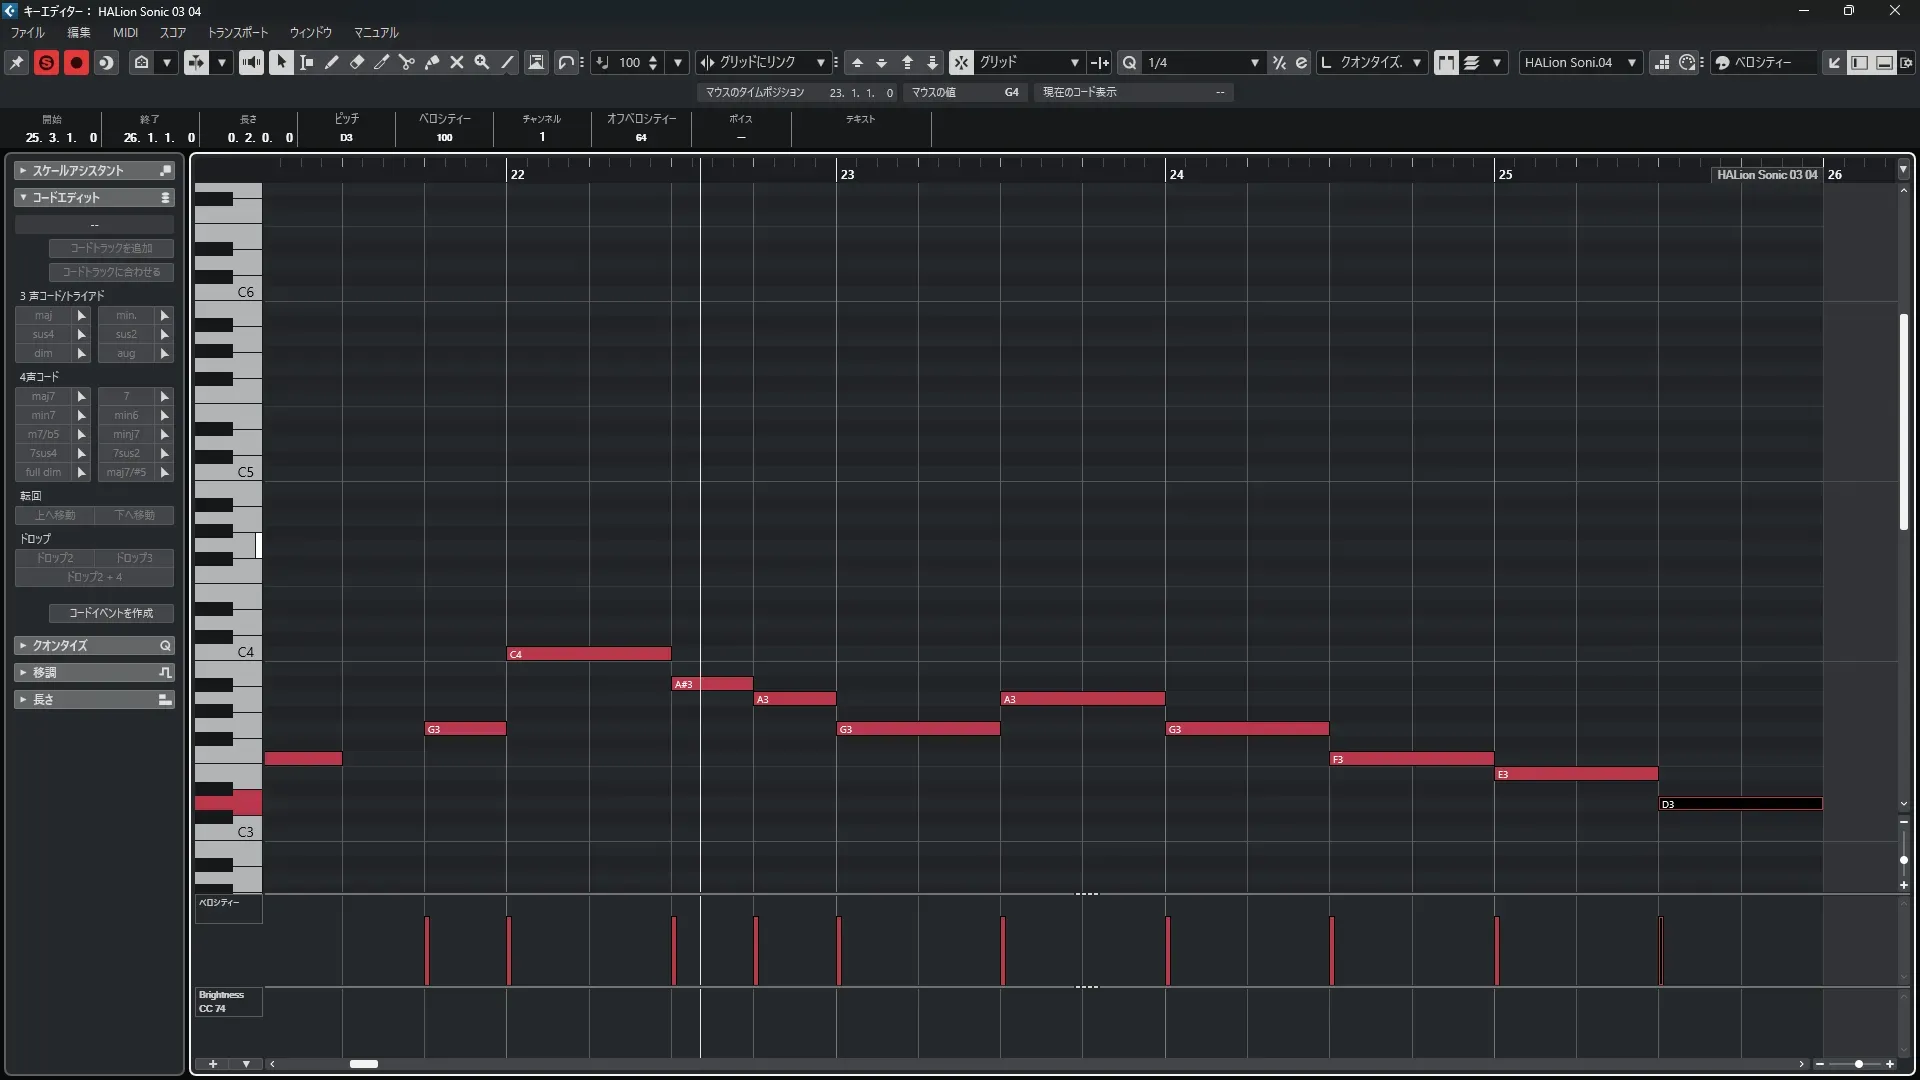
Task: Select the Erase tool
Action: [x=357, y=62]
